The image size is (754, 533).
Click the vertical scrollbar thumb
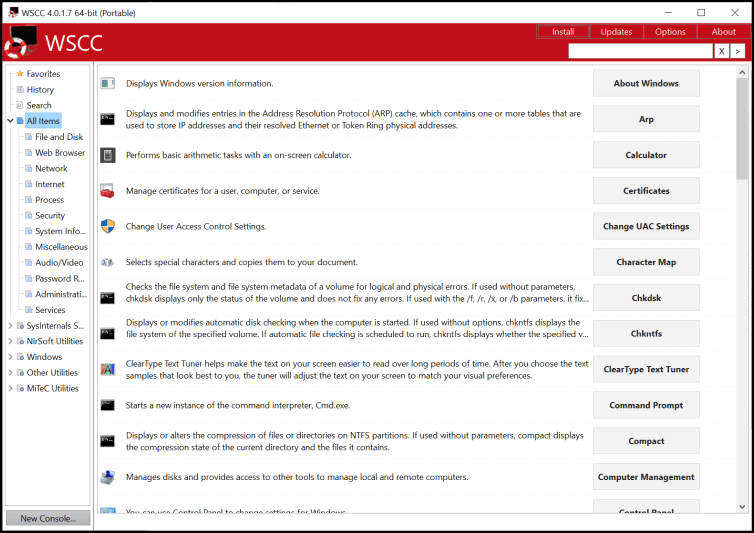pyautogui.click(x=742, y=129)
